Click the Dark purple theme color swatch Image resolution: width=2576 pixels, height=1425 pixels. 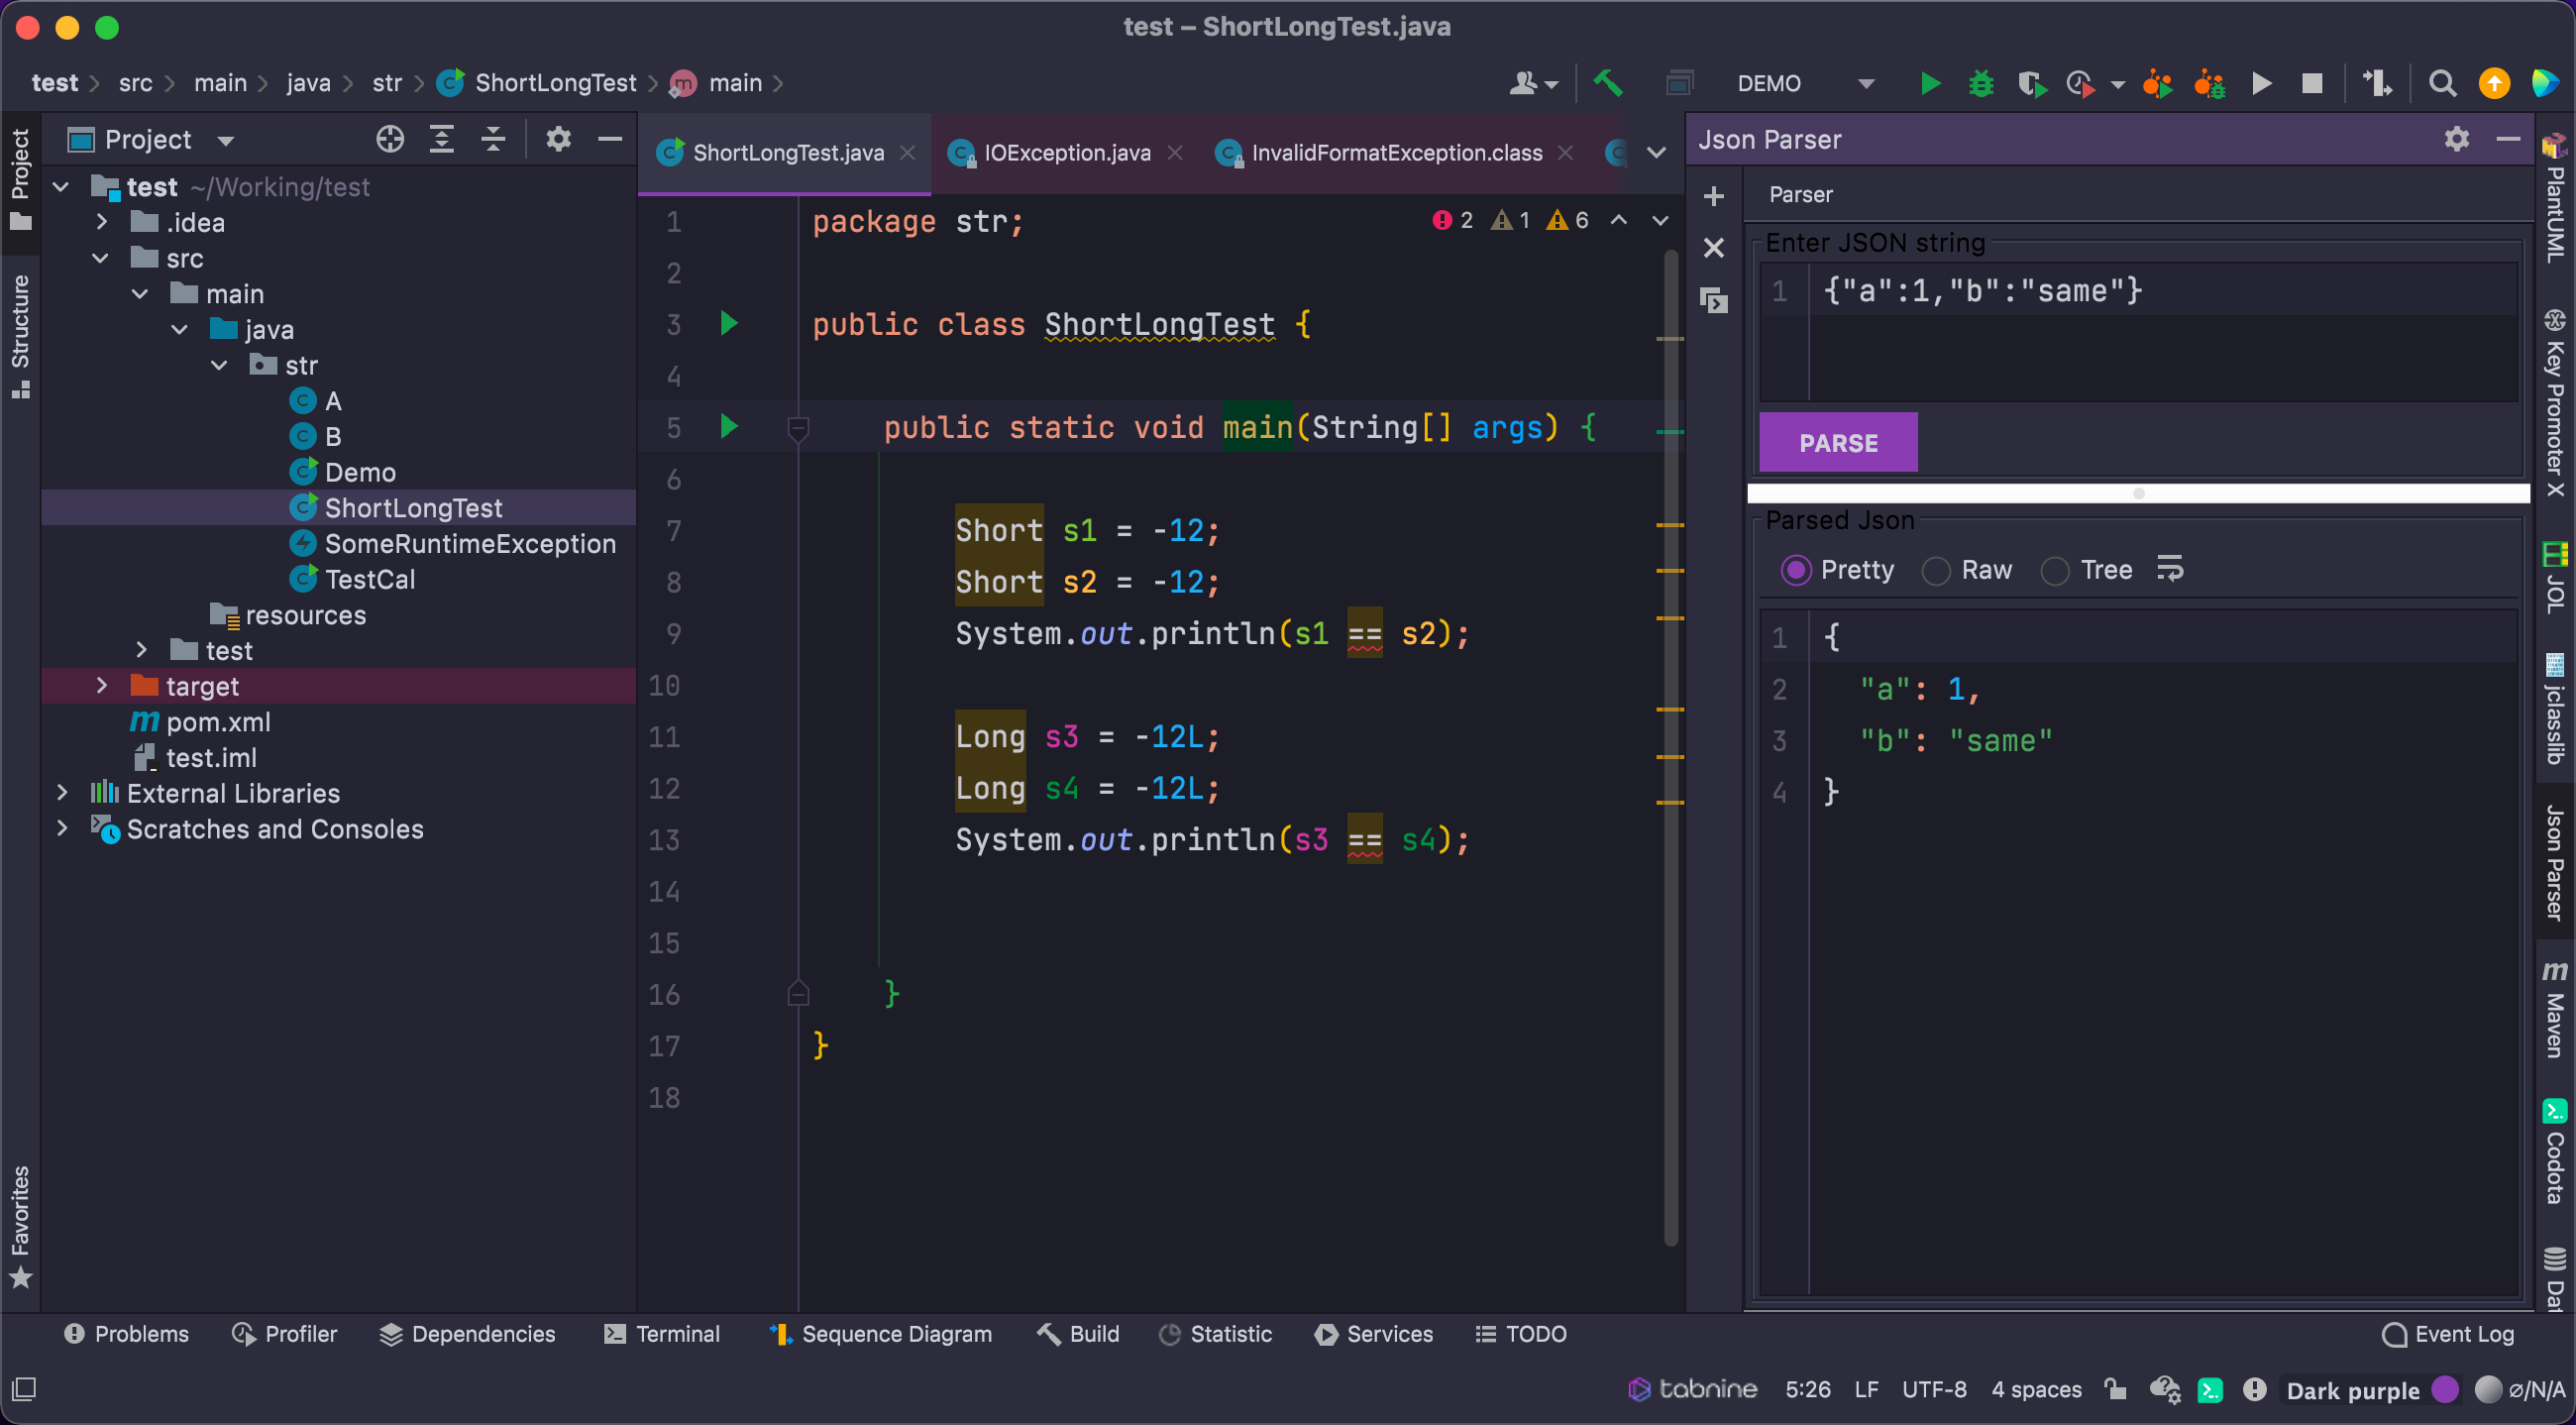(2445, 1389)
